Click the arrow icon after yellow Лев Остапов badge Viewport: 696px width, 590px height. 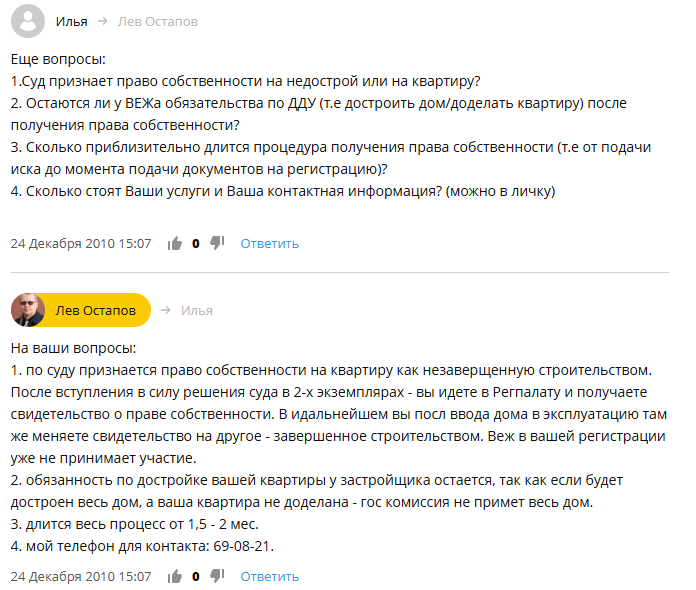[x=166, y=310]
